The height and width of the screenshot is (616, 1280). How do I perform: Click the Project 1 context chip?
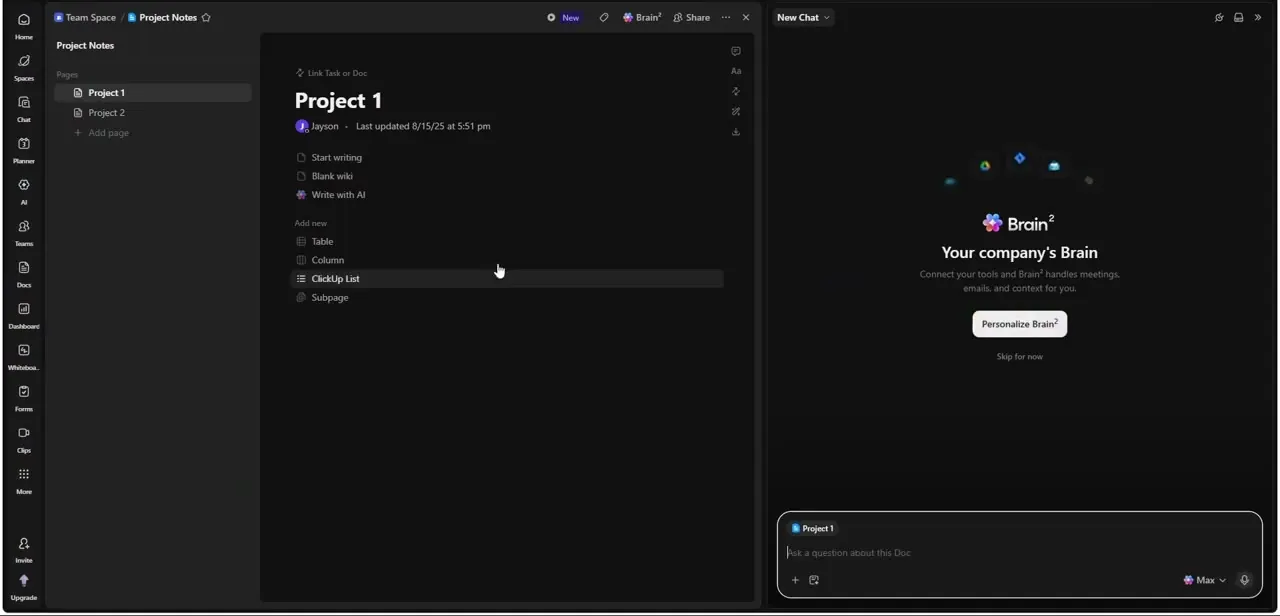[x=812, y=528]
